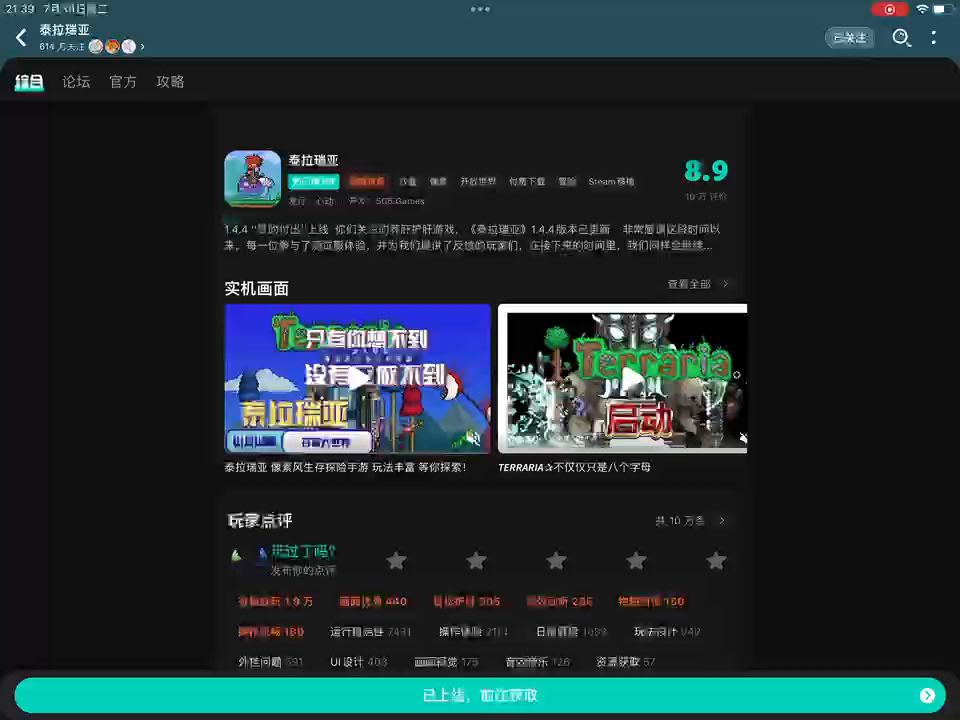Filter reviews by red tag 1.9 万

pyautogui.click(x=275, y=601)
